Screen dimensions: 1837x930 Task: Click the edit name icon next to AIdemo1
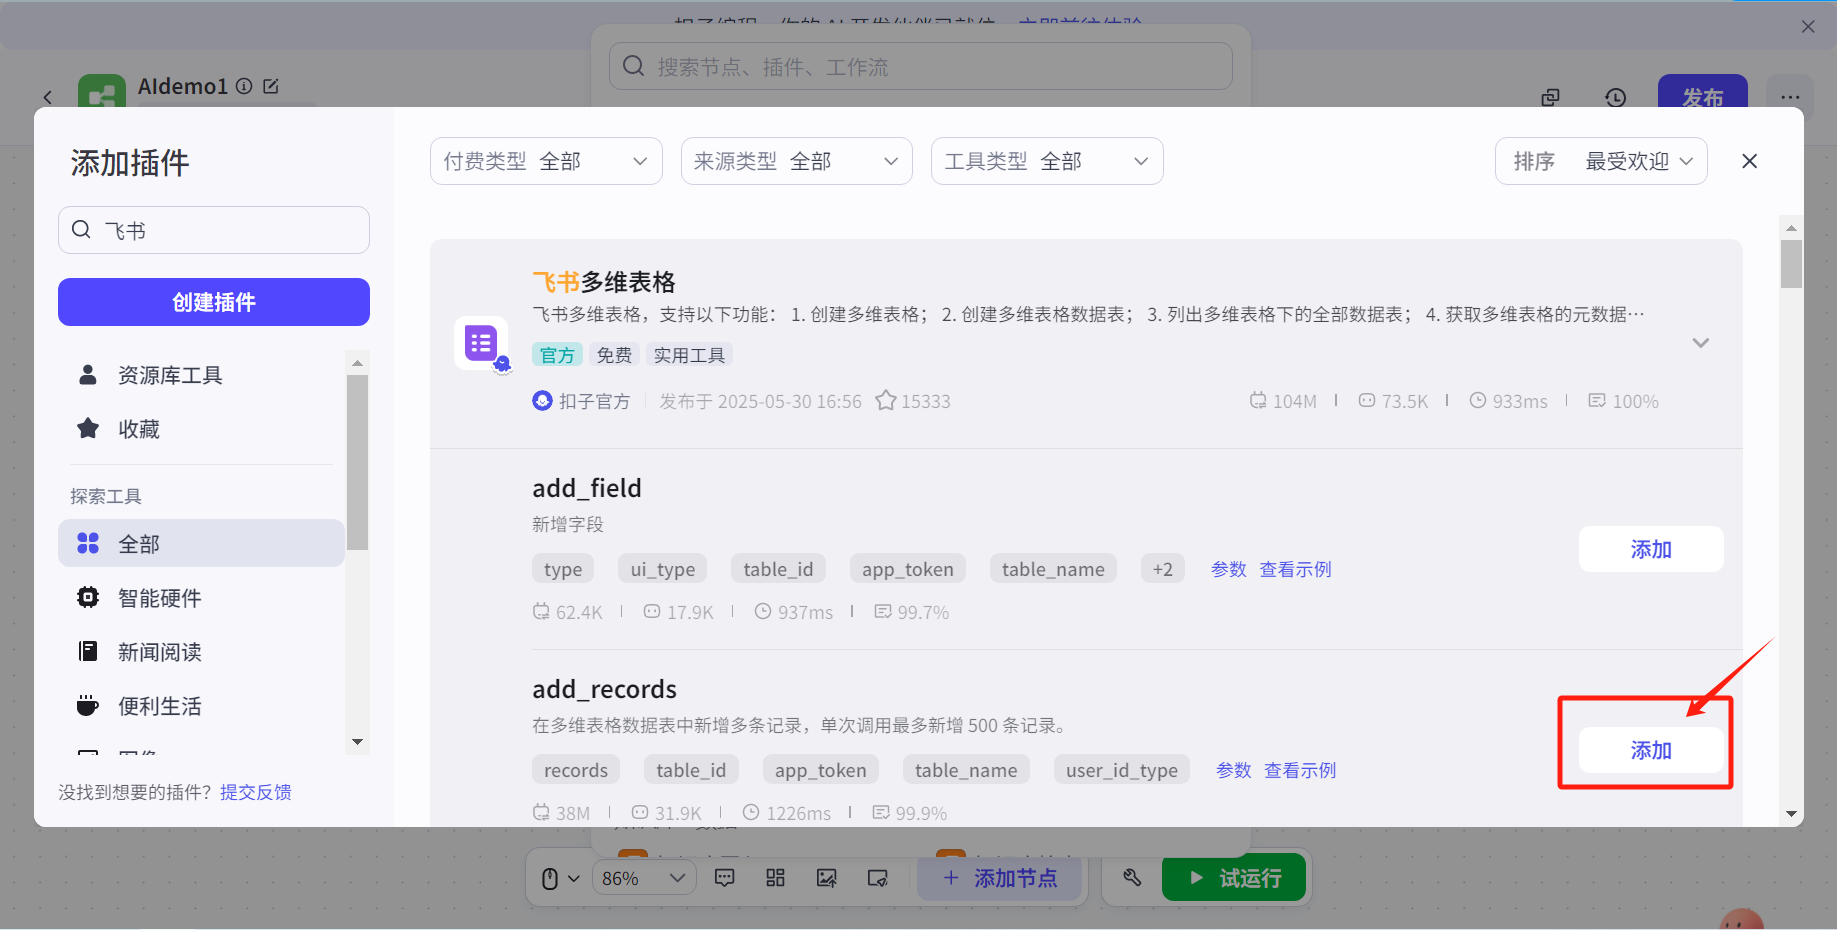point(271,87)
